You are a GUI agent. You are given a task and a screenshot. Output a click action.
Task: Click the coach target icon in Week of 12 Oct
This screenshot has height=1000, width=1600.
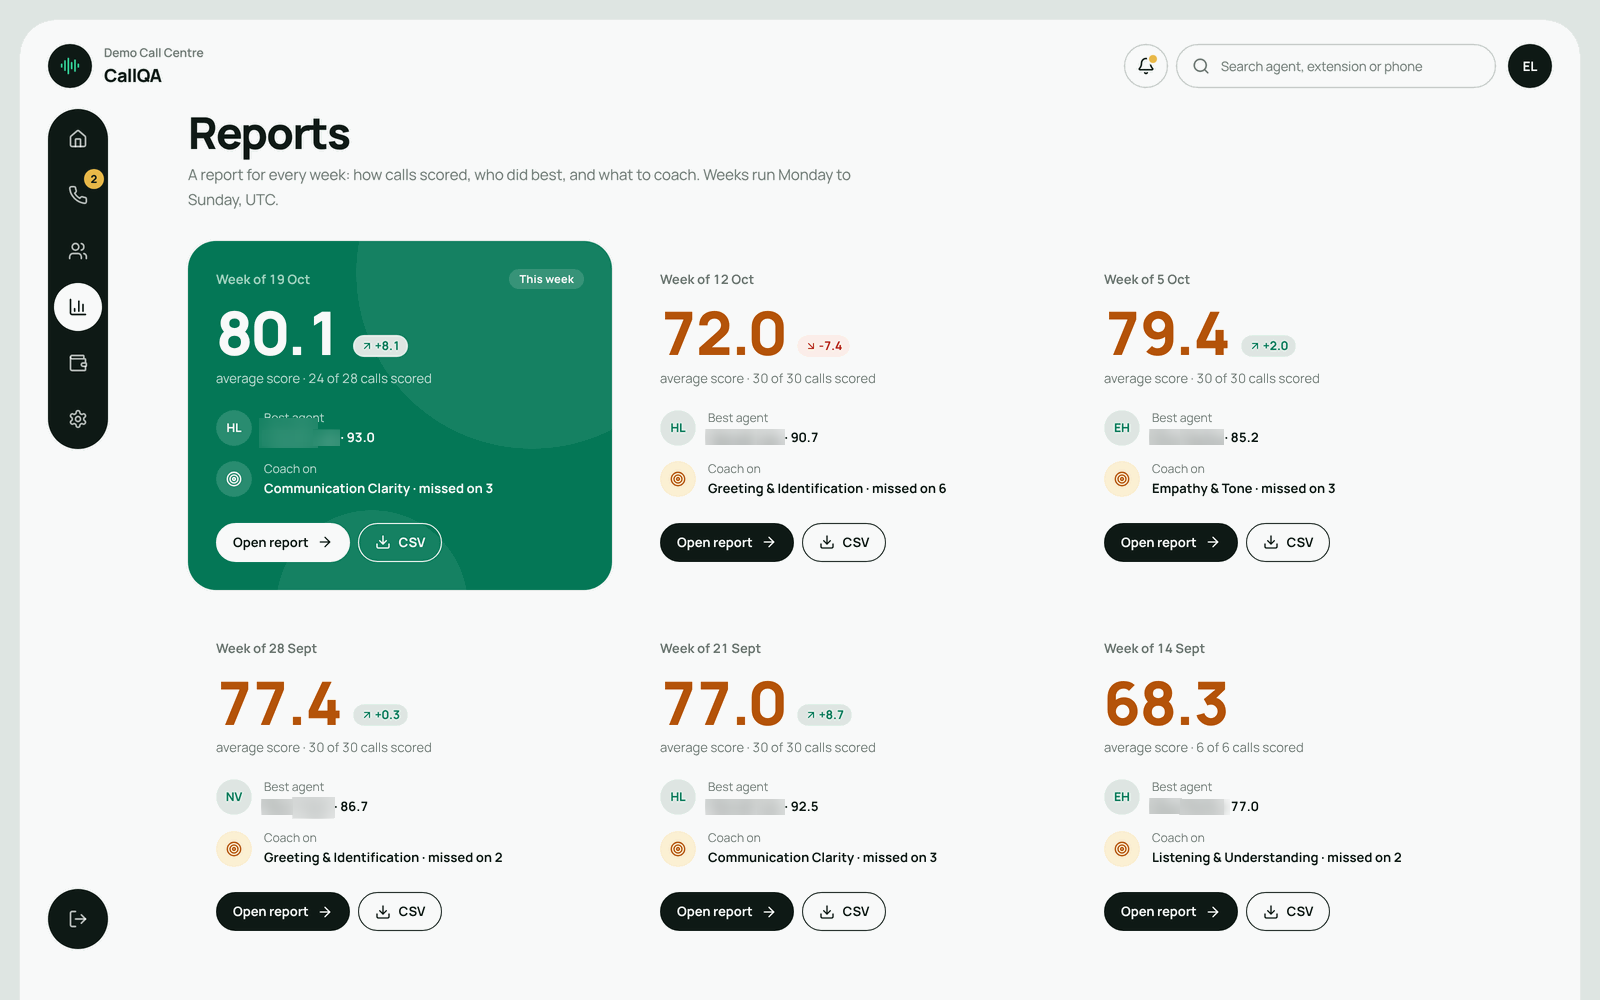(x=678, y=479)
